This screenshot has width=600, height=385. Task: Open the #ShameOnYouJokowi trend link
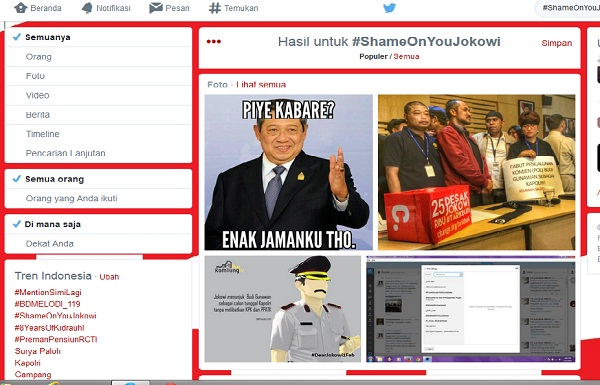coord(55,316)
